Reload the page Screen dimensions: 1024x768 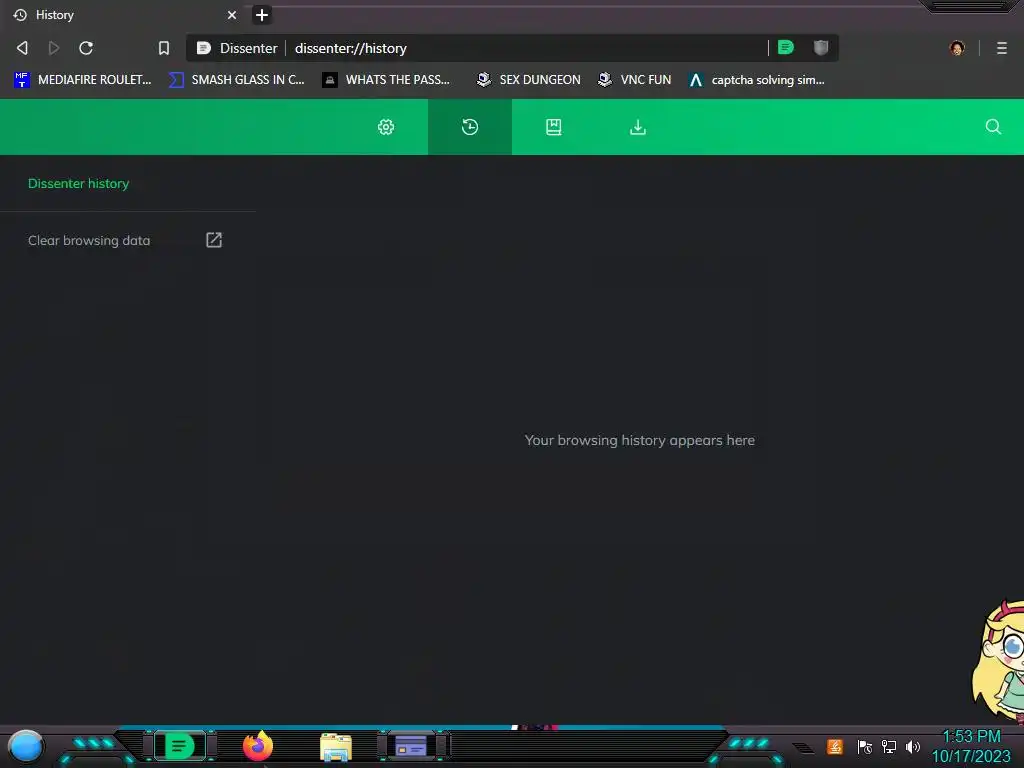coord(86,48)
